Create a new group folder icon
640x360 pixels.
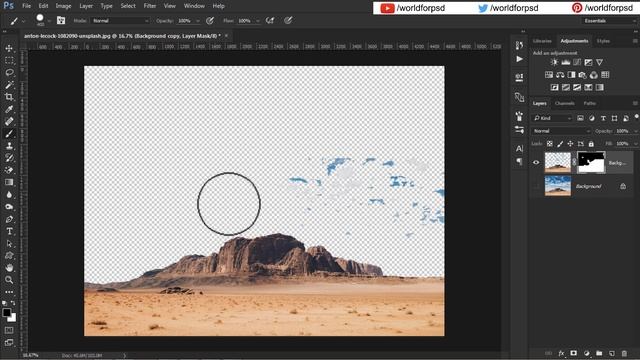point(599,353)
